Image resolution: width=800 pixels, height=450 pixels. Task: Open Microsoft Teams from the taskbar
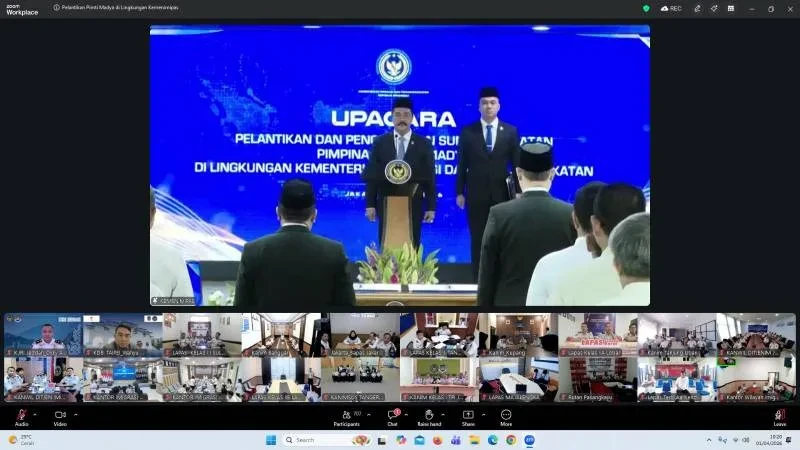pos(456,440)
